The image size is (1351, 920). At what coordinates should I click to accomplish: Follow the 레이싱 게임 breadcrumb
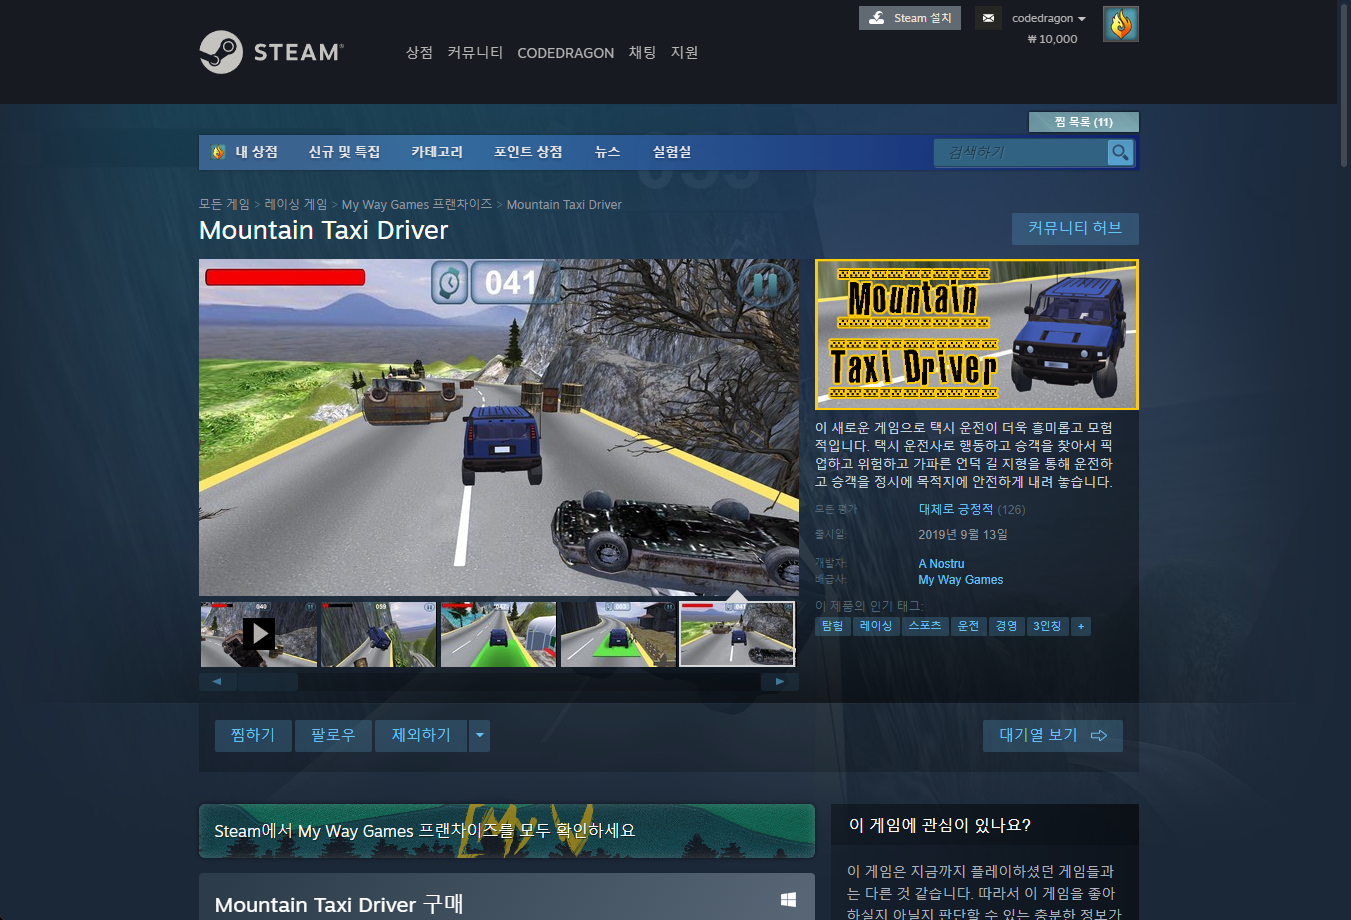[295, 204]
